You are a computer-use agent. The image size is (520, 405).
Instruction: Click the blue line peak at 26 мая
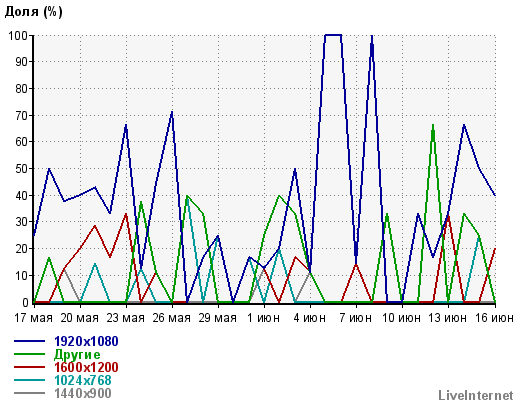tap(172, 112)
